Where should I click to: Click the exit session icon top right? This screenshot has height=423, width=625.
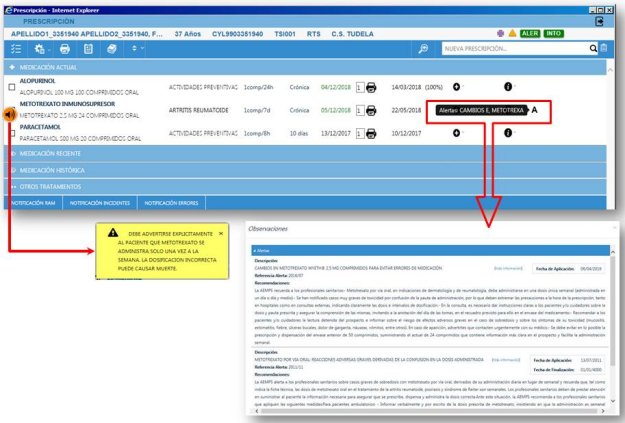tap(599, 20)
